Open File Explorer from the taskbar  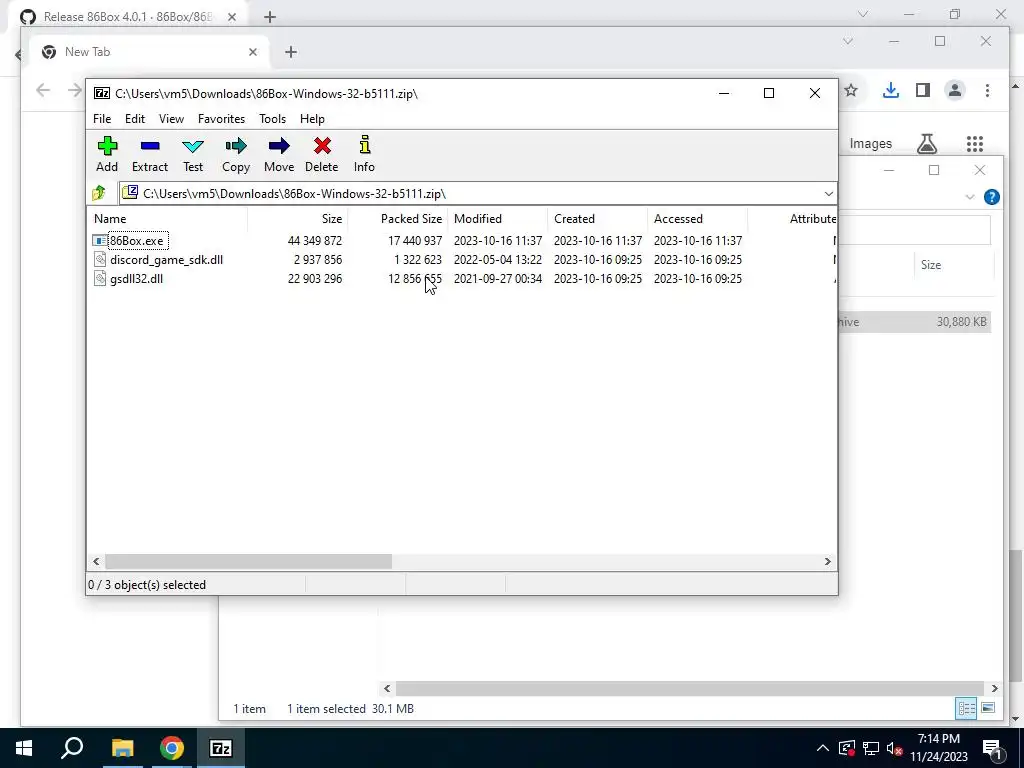click(x=122, y=748)
